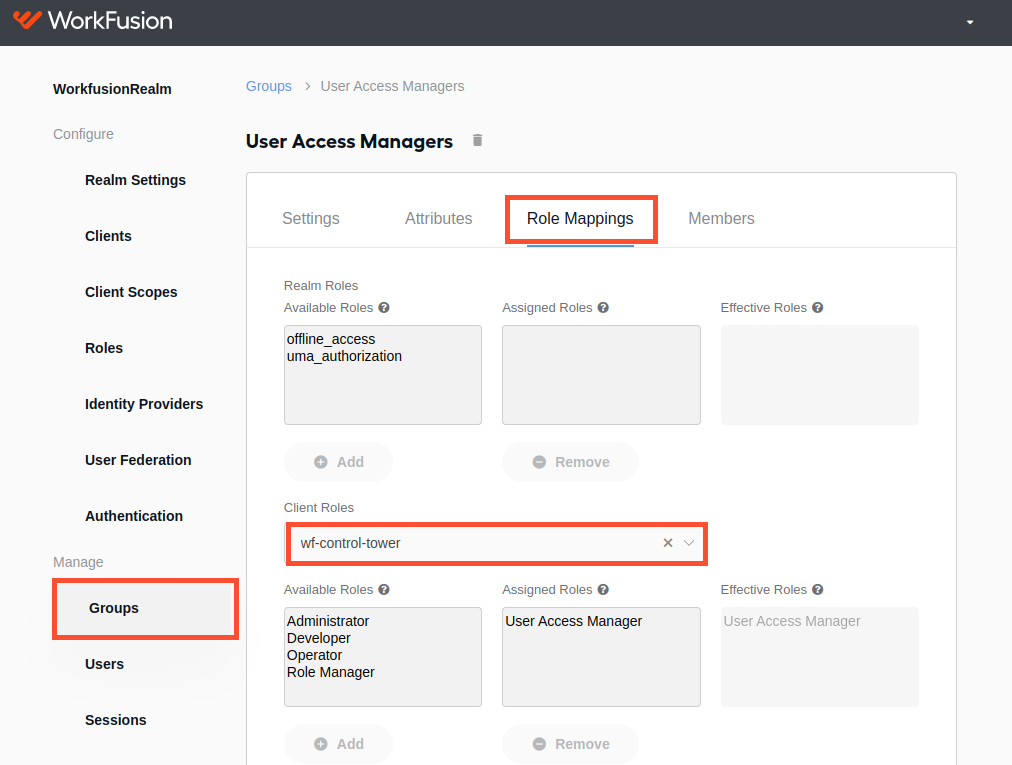This screenshot has width=1012, height=765.
Task: Open the user menu dropdown arrow in header
Action: pos(969,23)
